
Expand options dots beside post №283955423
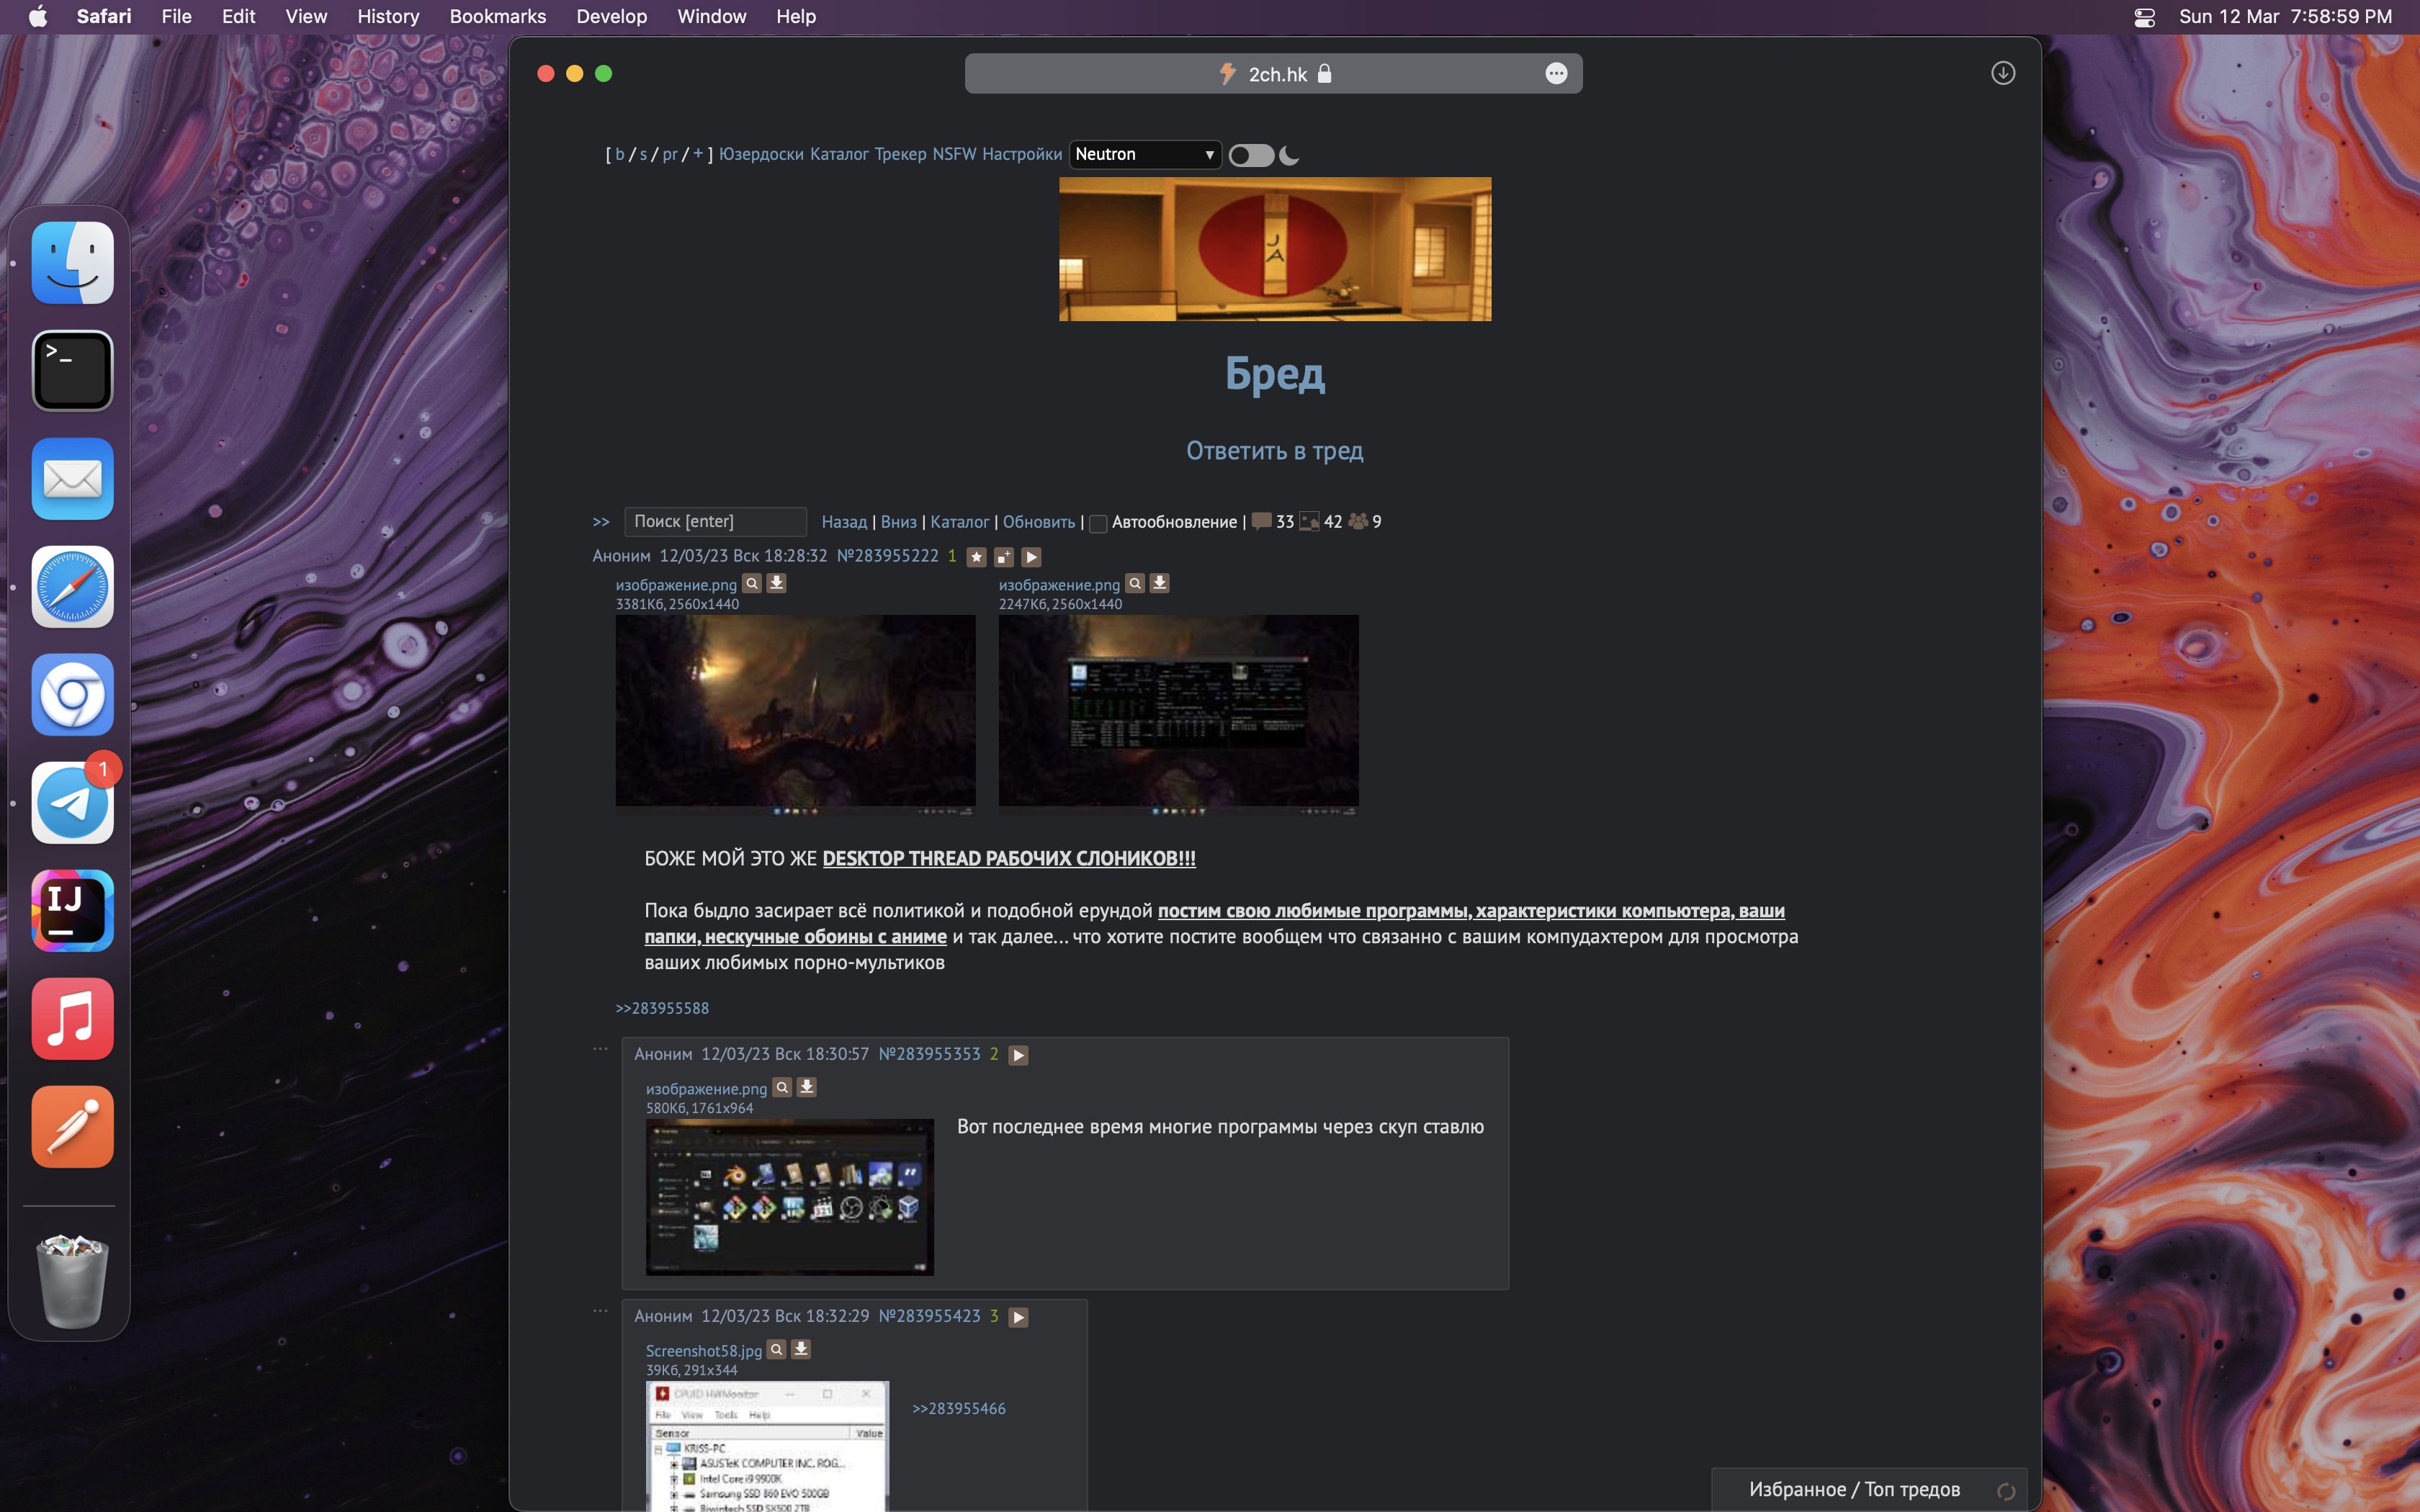click(x=600, y=1311)
